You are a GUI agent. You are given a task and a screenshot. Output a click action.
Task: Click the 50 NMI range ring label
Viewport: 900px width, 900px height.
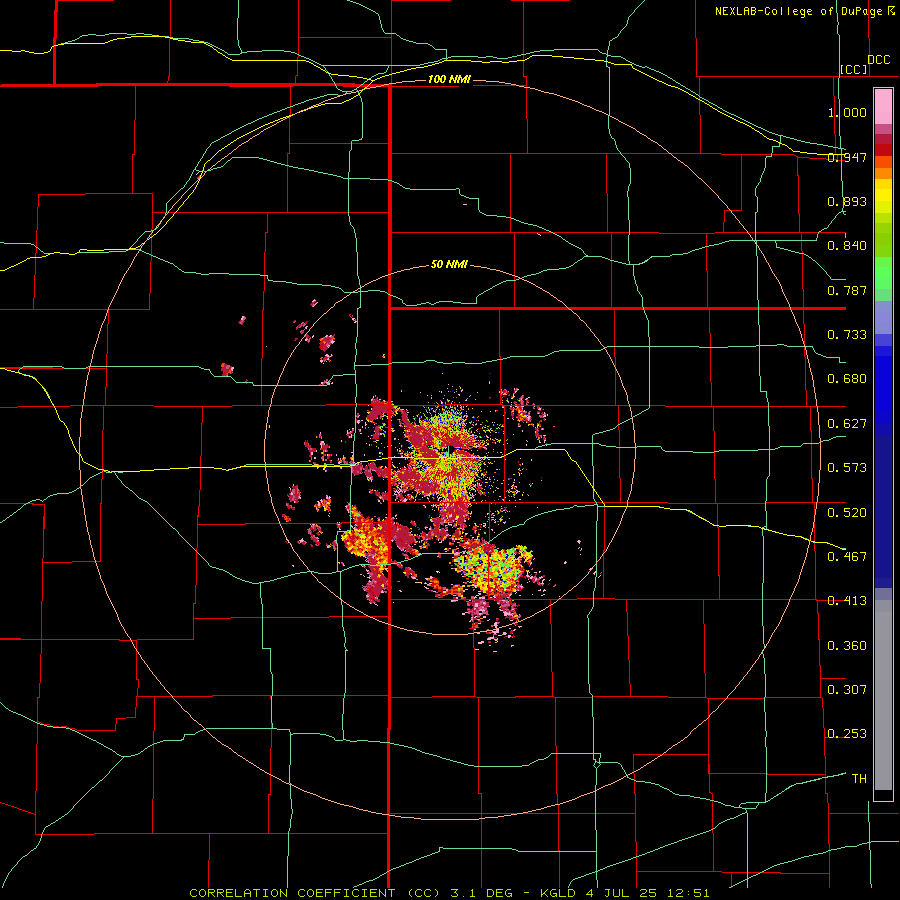[449, 264]
